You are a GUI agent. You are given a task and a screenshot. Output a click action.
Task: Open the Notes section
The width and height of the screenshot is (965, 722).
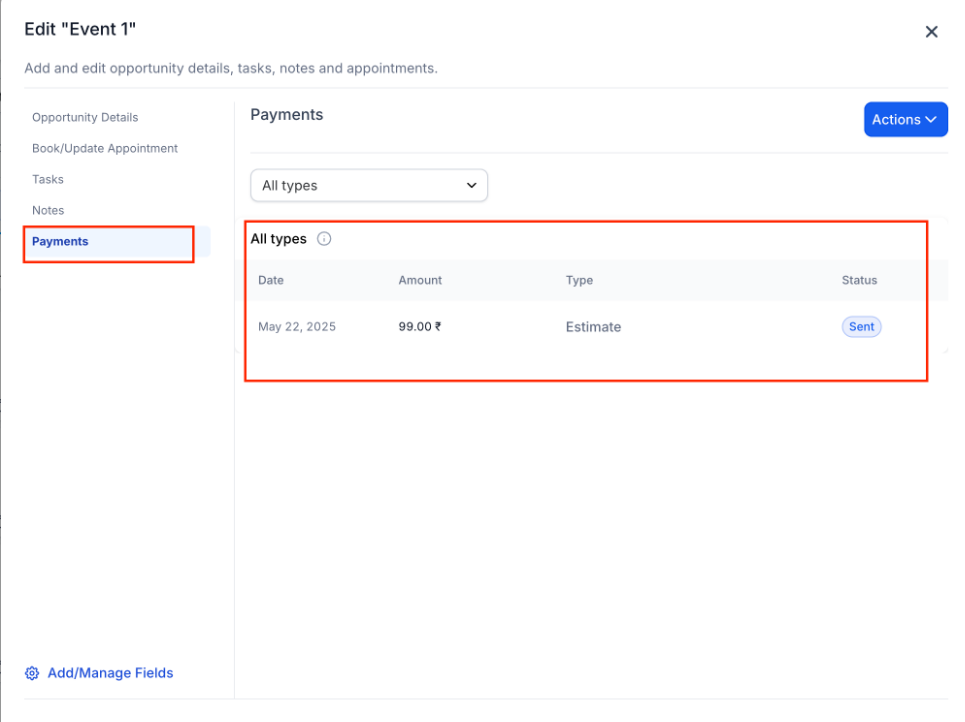[48, 211]
